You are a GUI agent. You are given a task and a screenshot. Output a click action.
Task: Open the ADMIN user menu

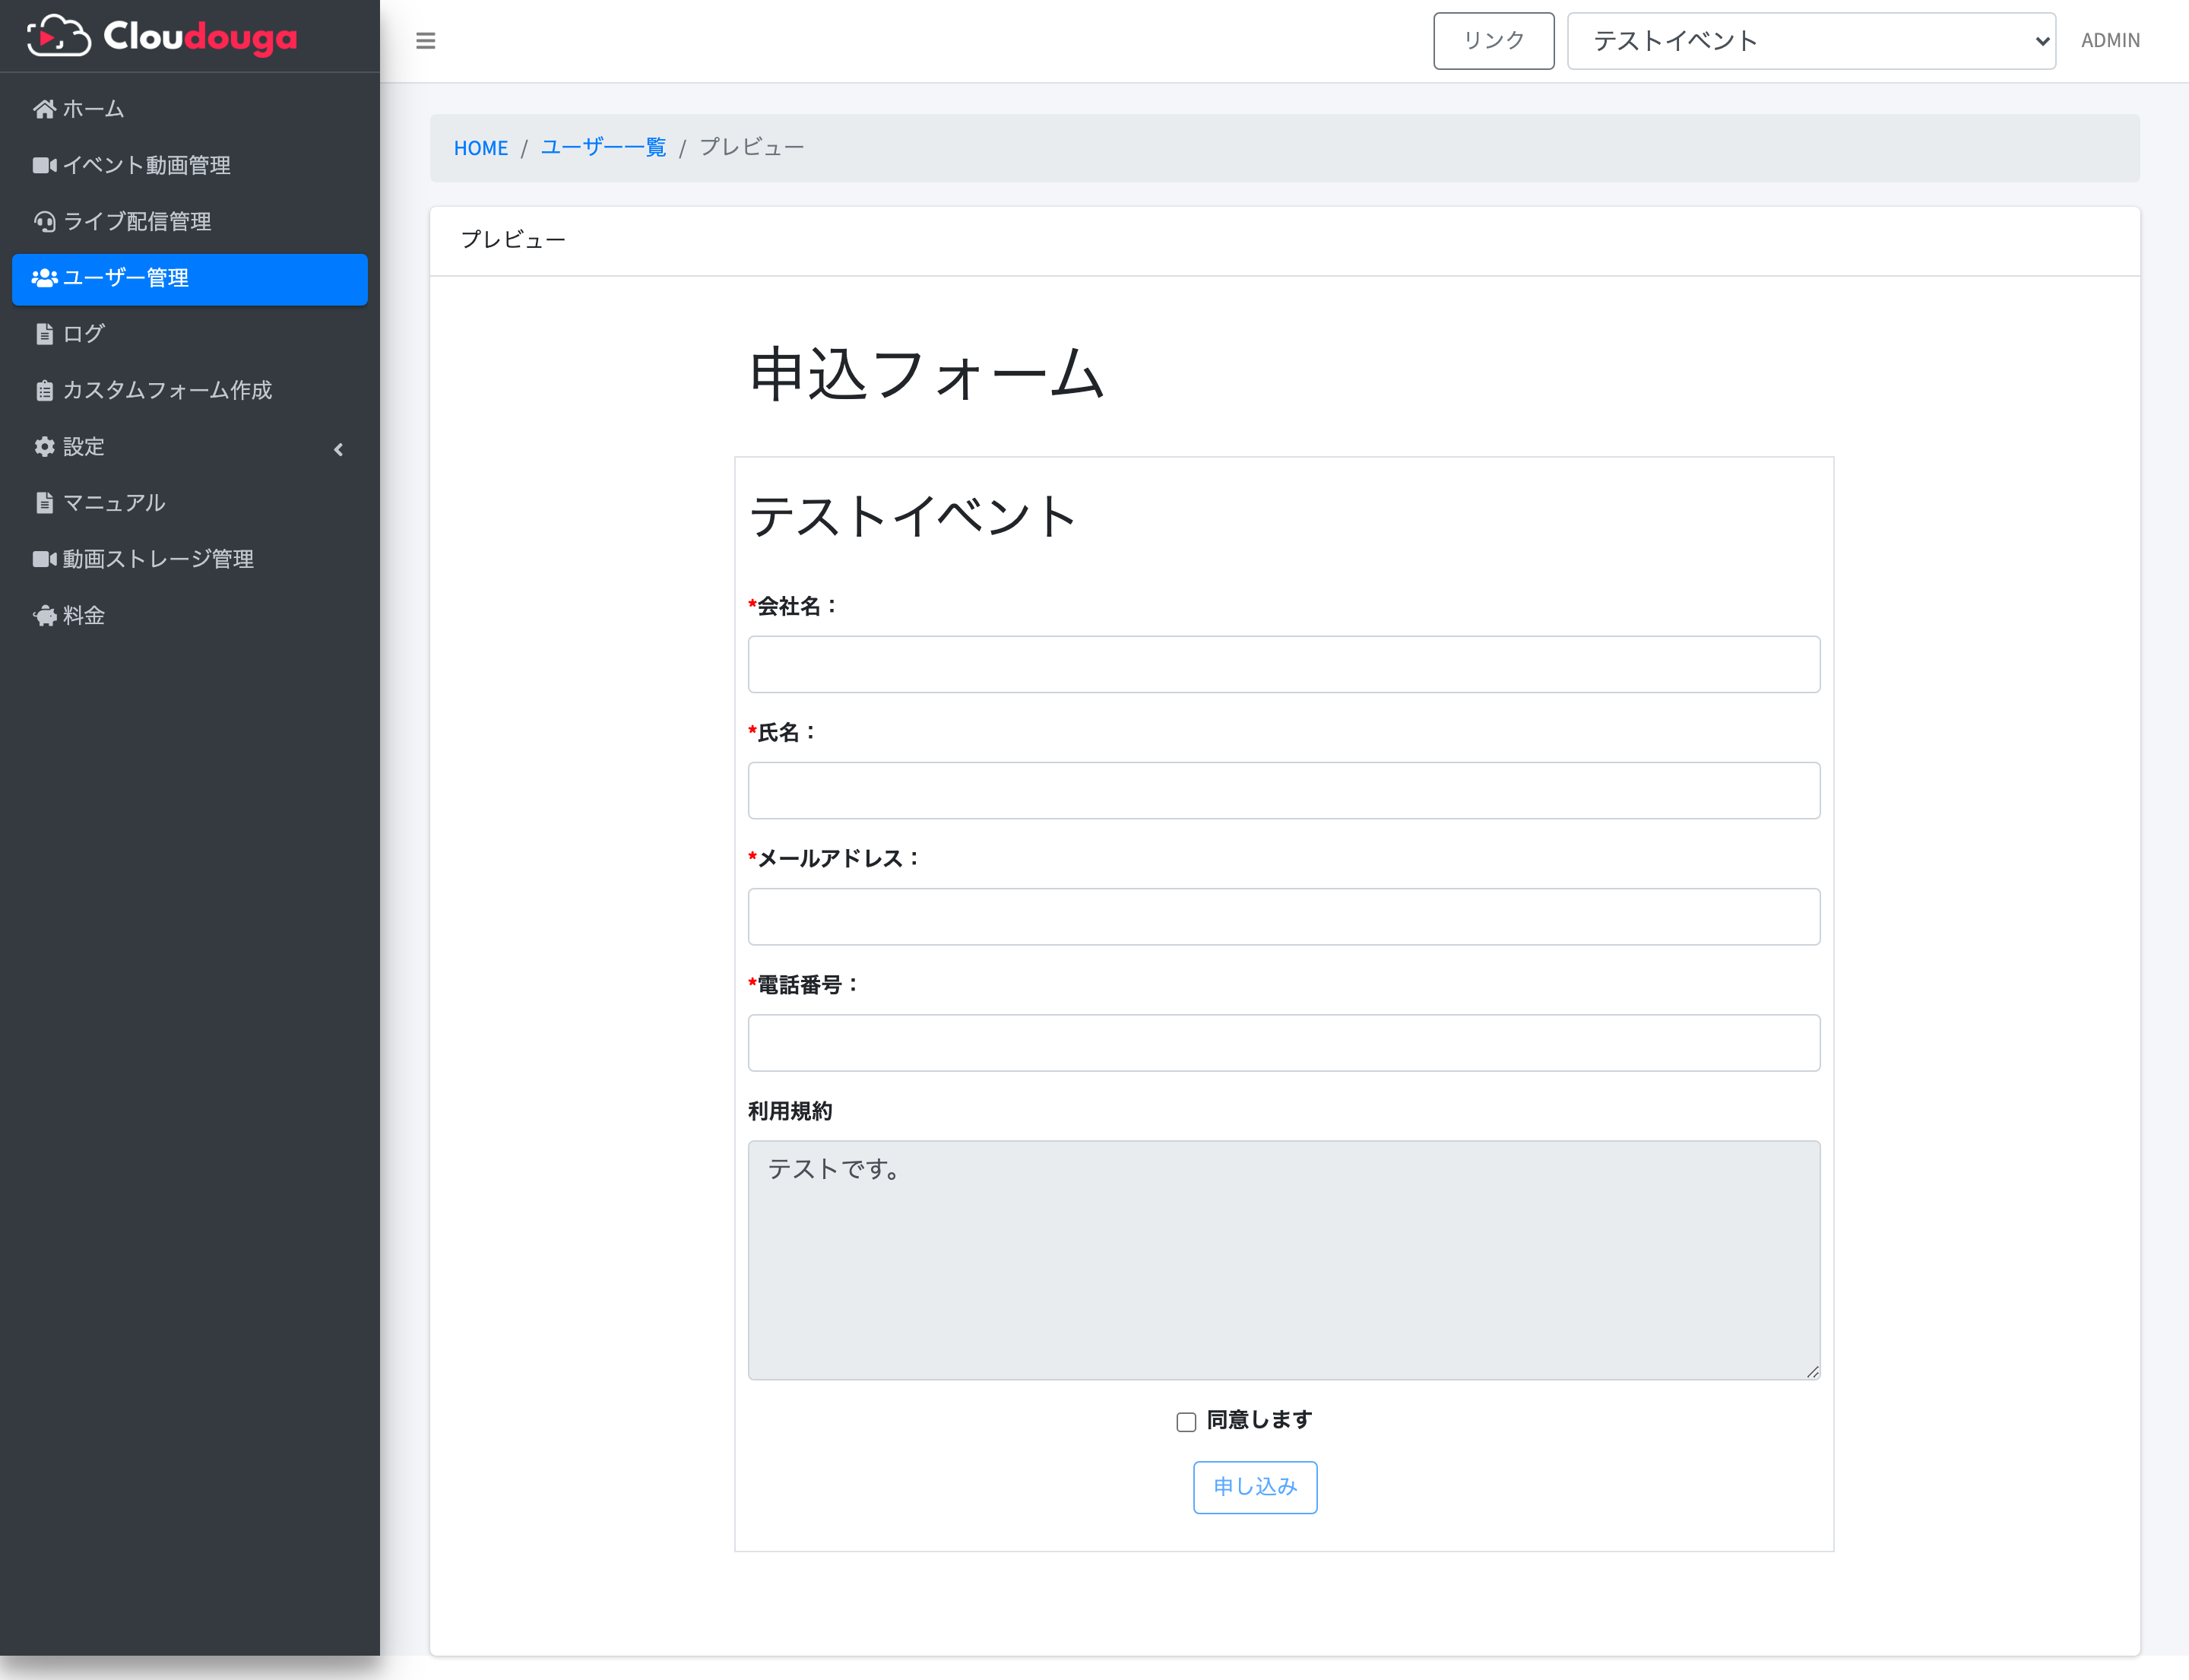(2110, 41)
